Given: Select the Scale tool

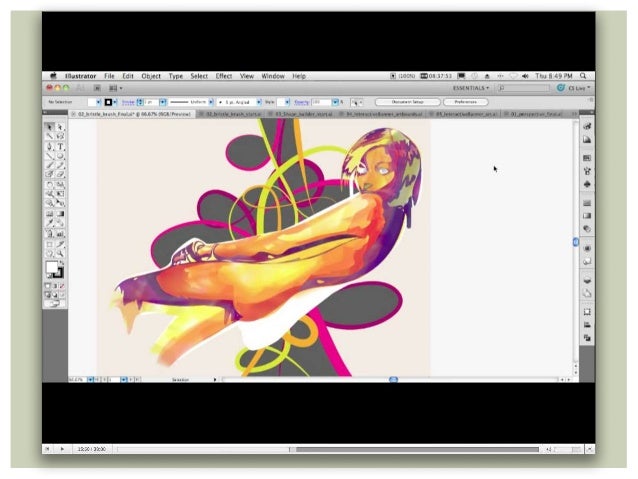Looking at the screenshot, I should (60, 184).
